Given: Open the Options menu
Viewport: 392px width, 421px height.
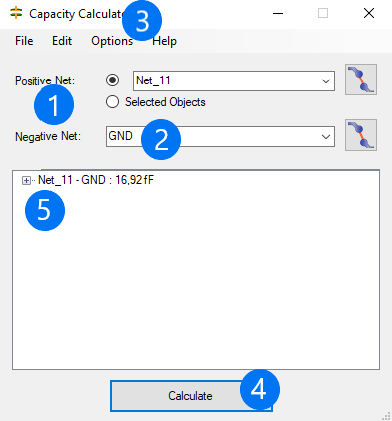Looking at the screenshot, I should click(112, 41).
